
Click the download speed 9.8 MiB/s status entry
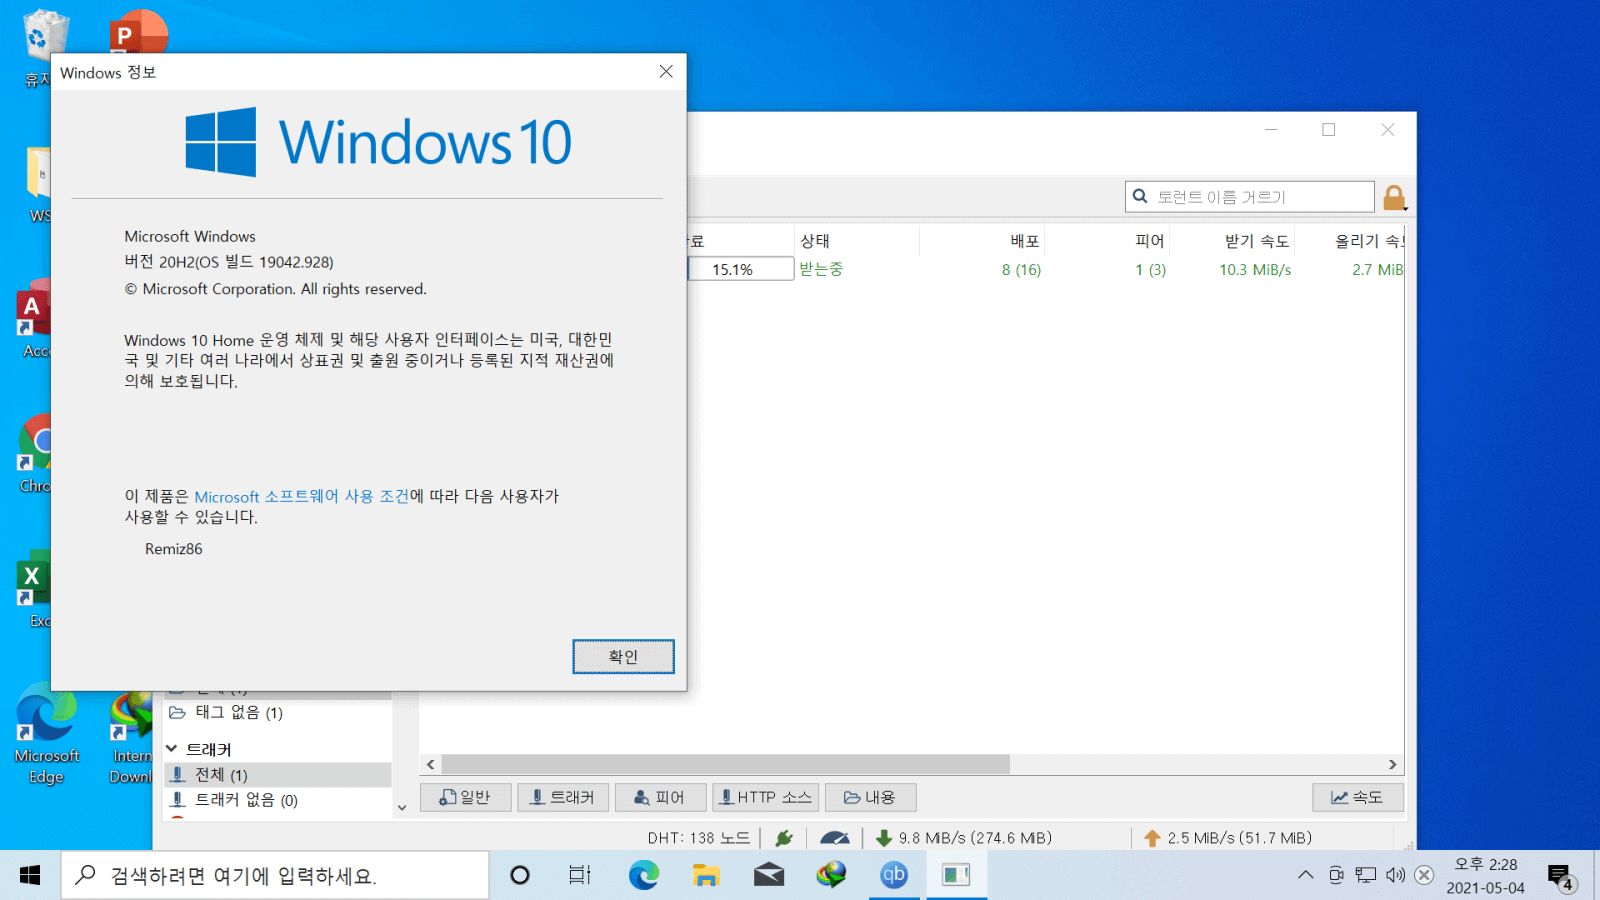coord(964,838)
